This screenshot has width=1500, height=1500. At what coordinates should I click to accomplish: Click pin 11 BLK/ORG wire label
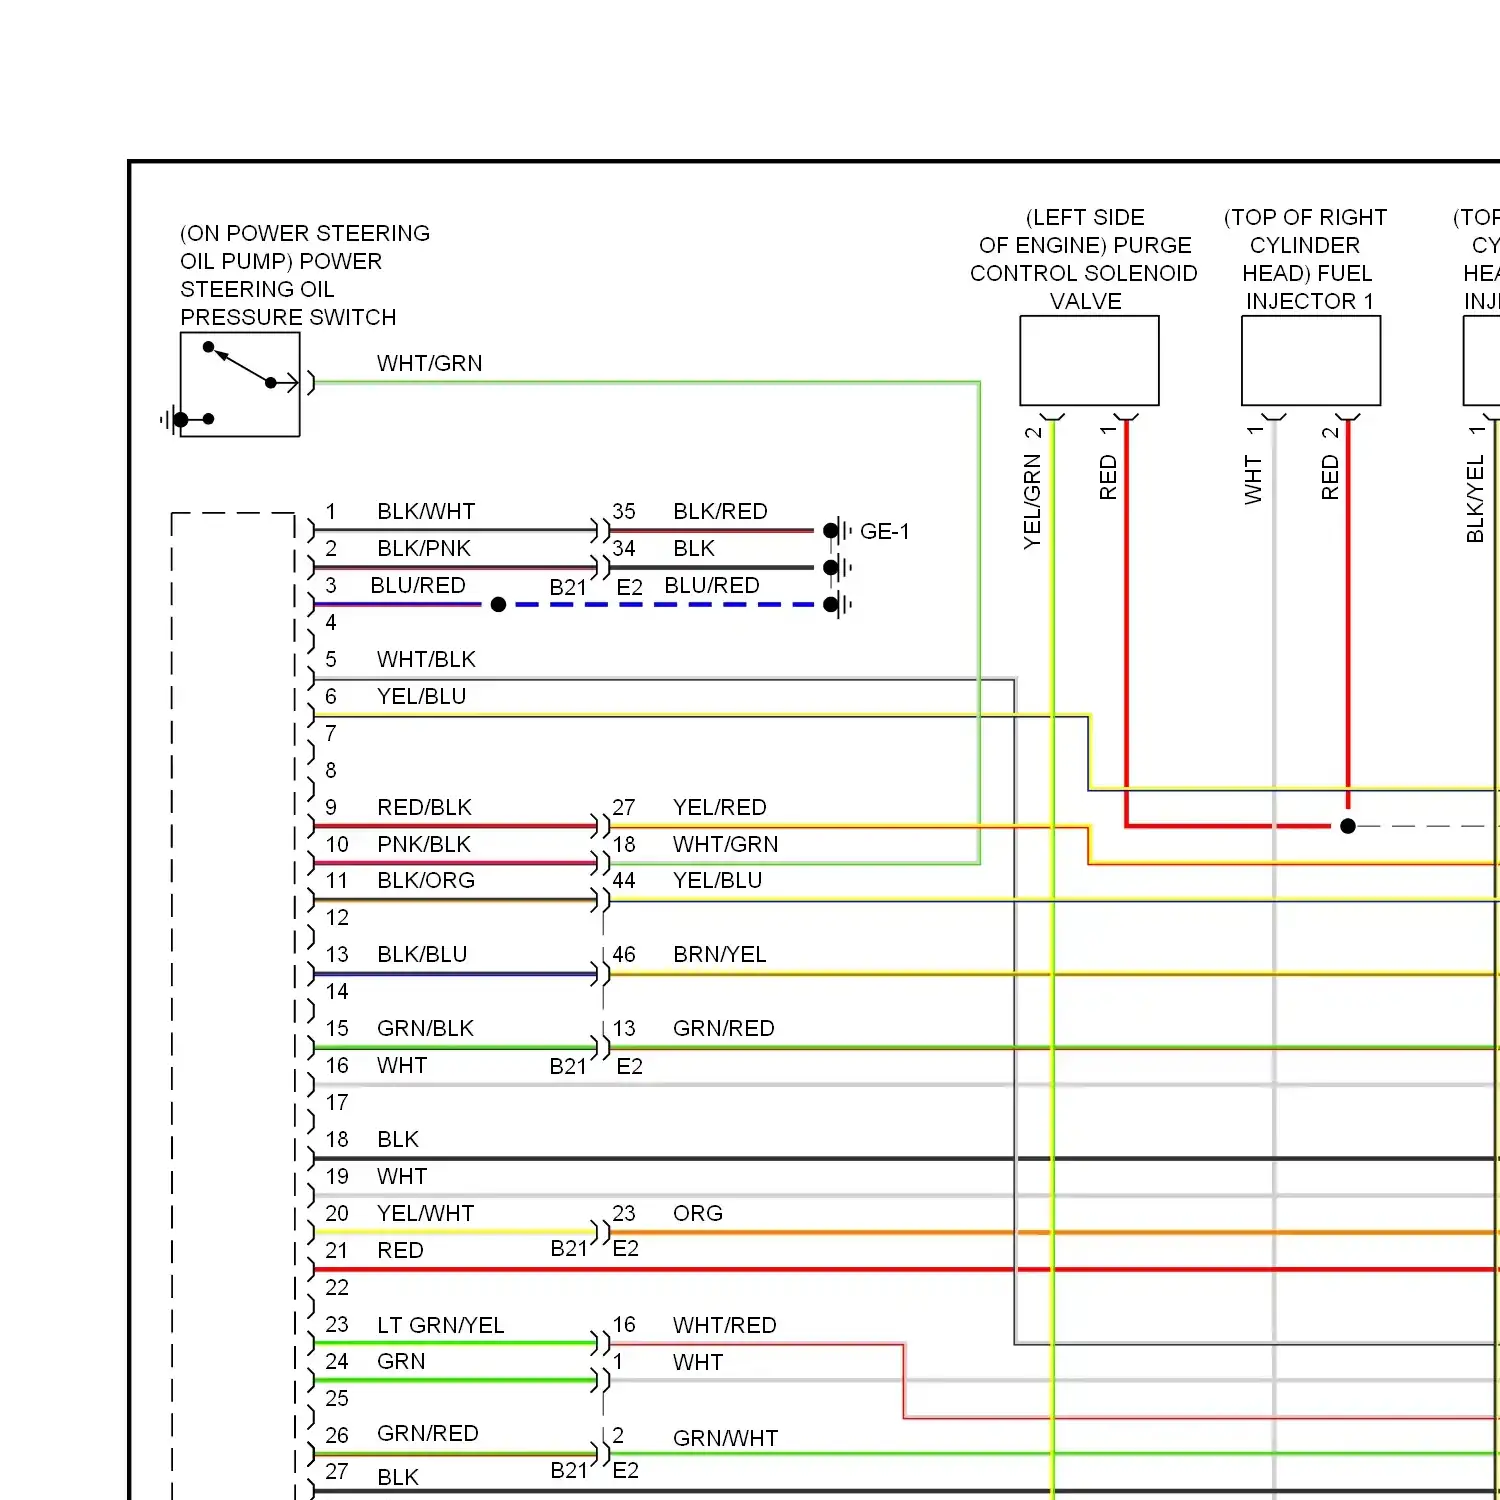tap(426, 881)
